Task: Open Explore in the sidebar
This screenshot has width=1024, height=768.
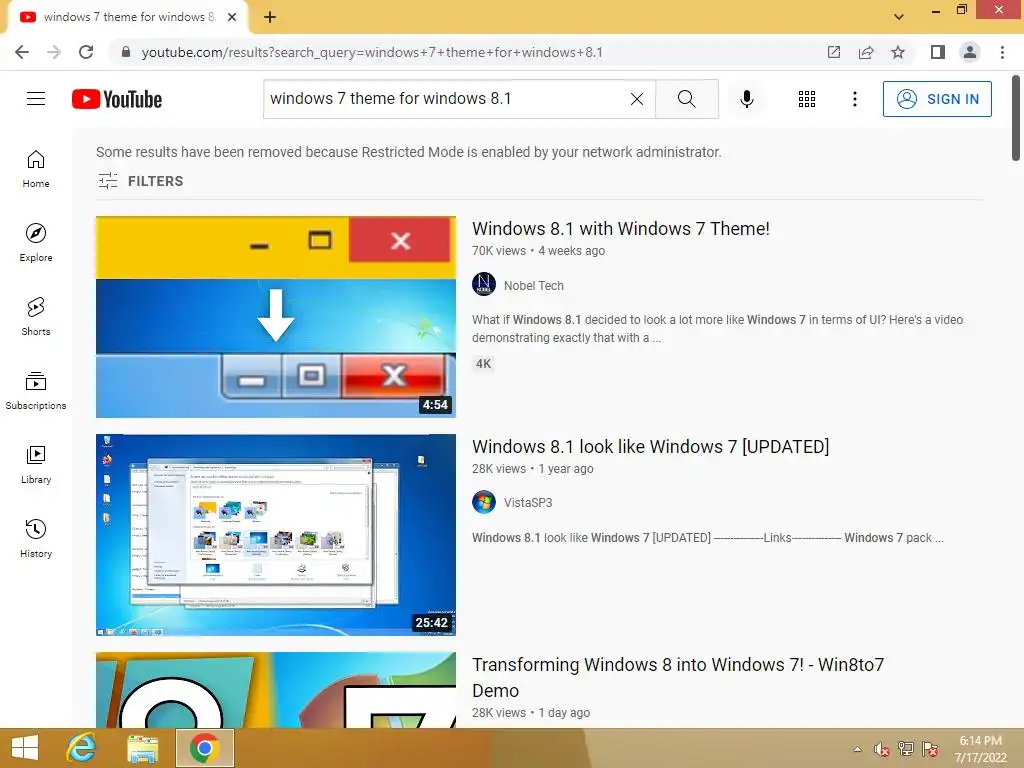Action: coord(36,242)
